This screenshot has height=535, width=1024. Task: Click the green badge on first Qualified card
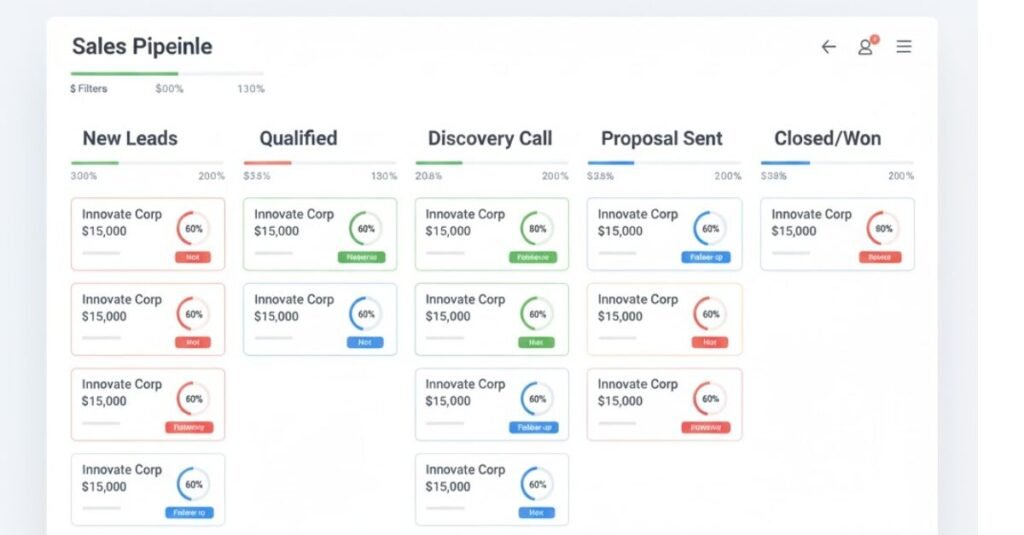pos(362,257)
